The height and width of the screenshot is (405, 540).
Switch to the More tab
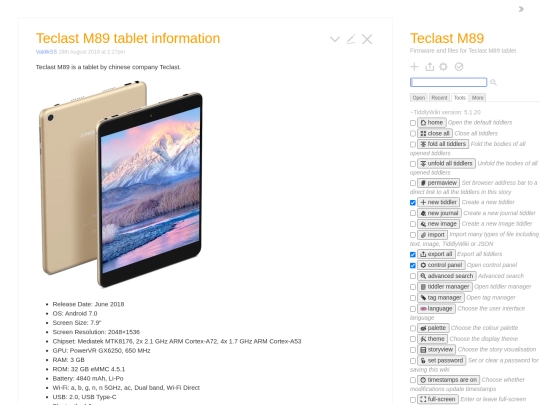pyautogui.click(x=477, y=98)
